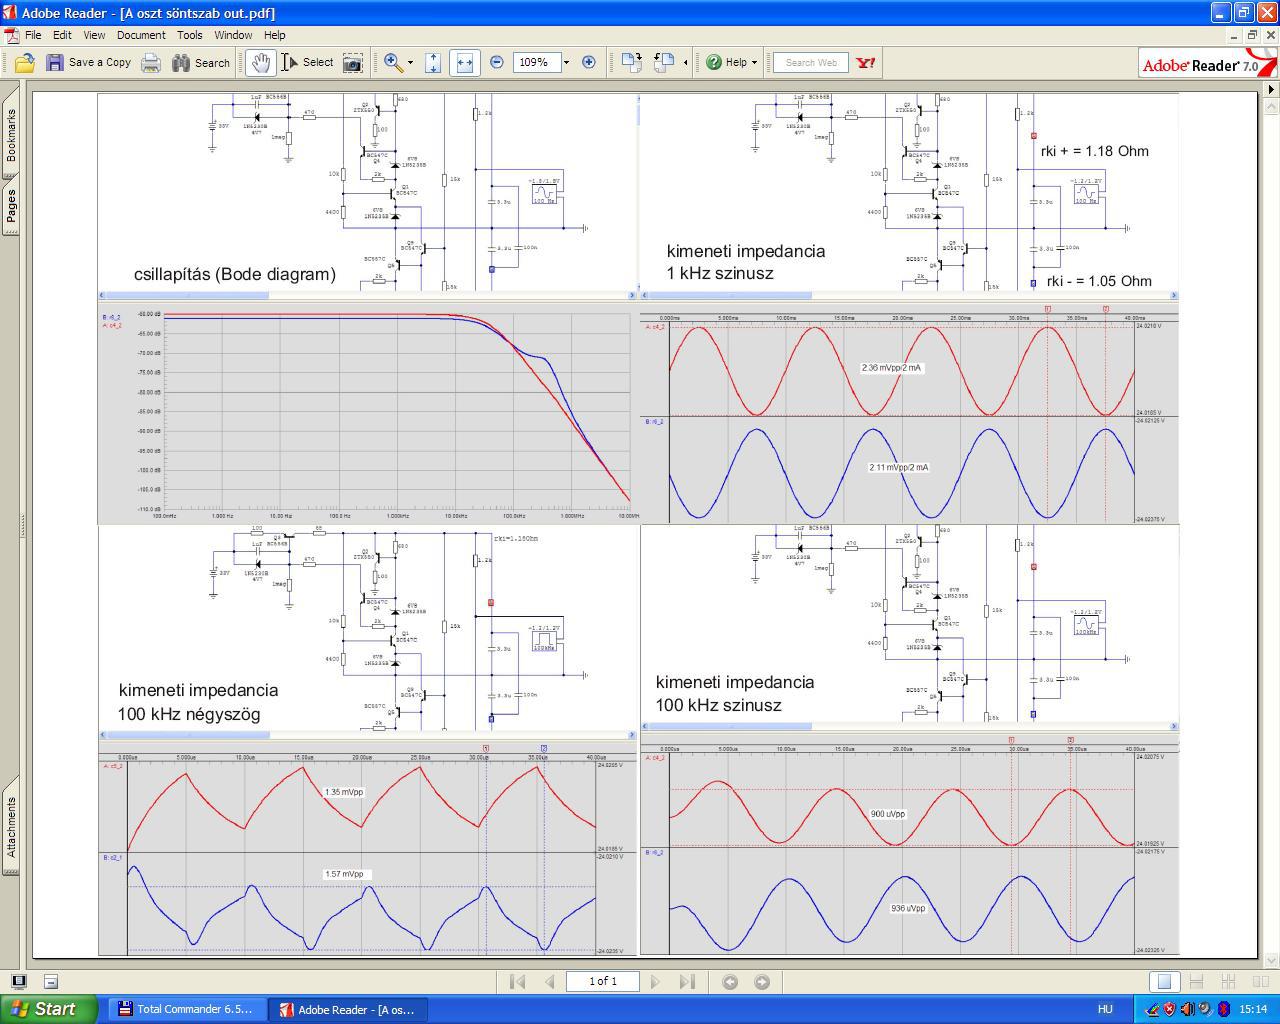Go to the last page
Image resolution: width=1280 pixels, height=1024 pixels.
pyautogui.click(x=687, y=982)
